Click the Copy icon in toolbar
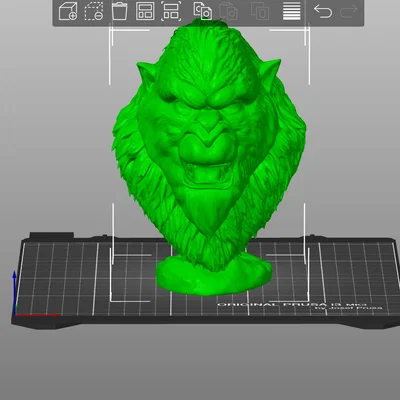Screen dimensions: 400x400 point(203,11)
